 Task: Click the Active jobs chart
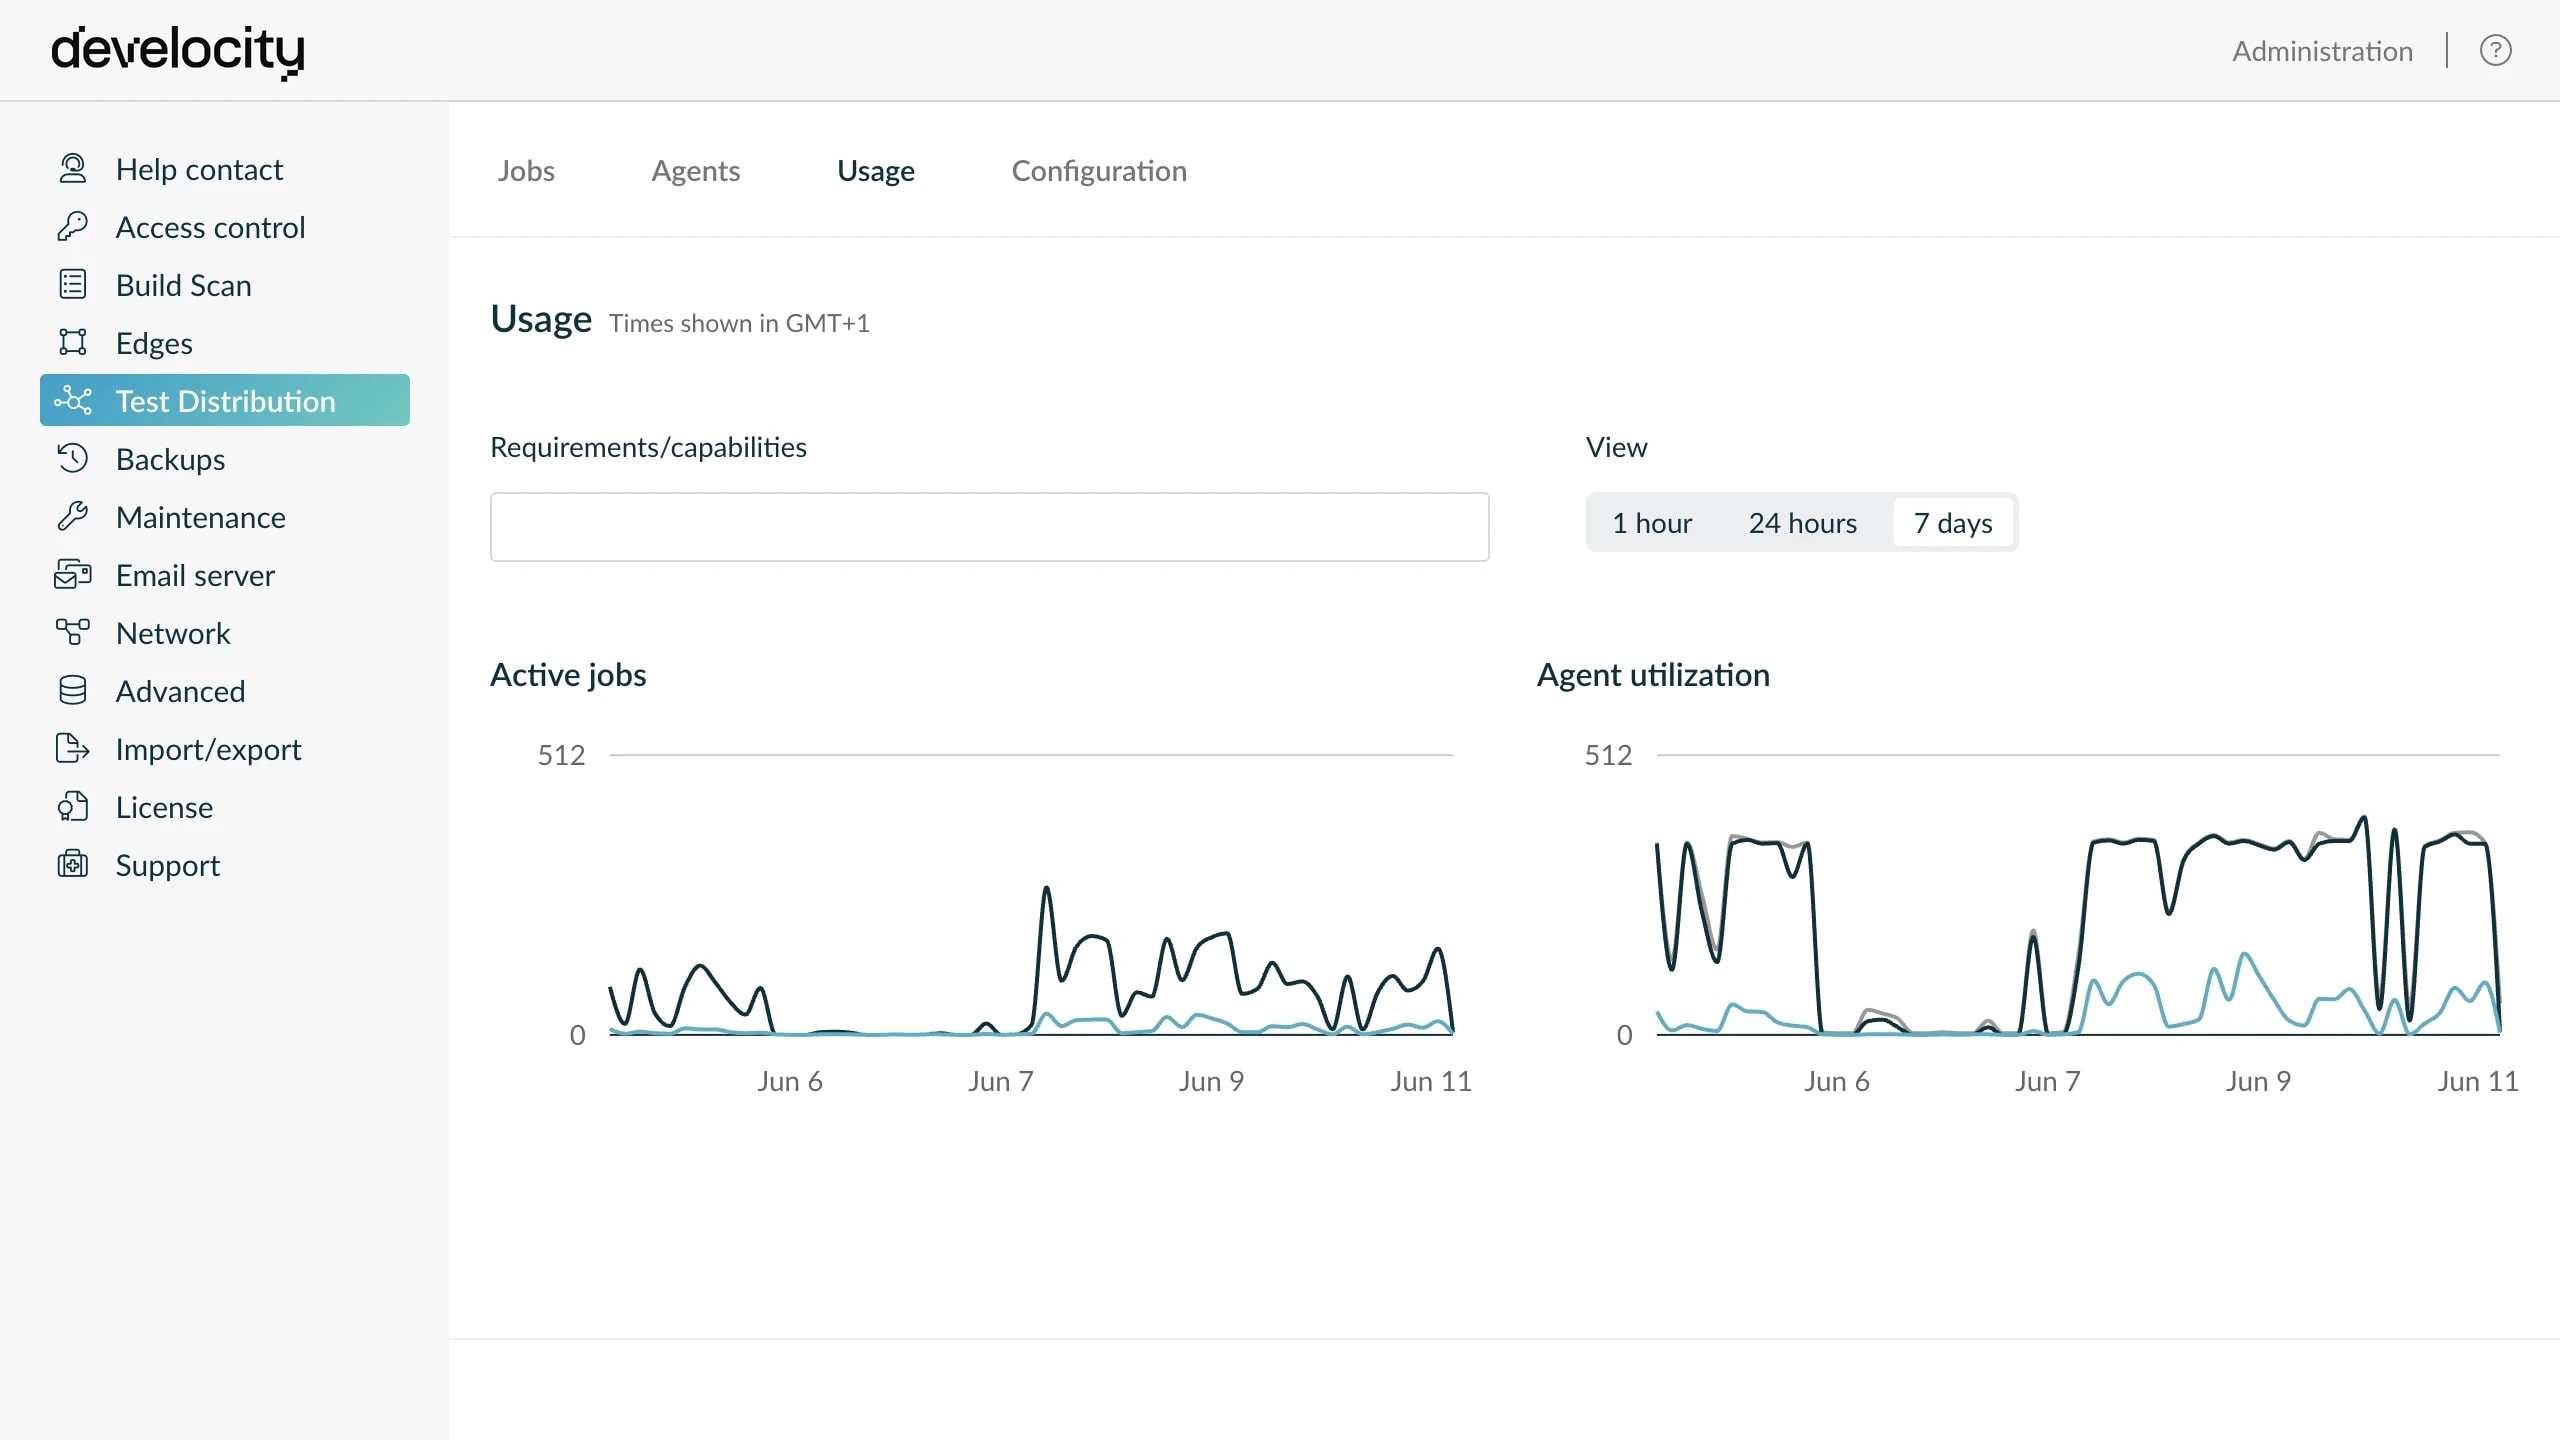[1031, 895]
